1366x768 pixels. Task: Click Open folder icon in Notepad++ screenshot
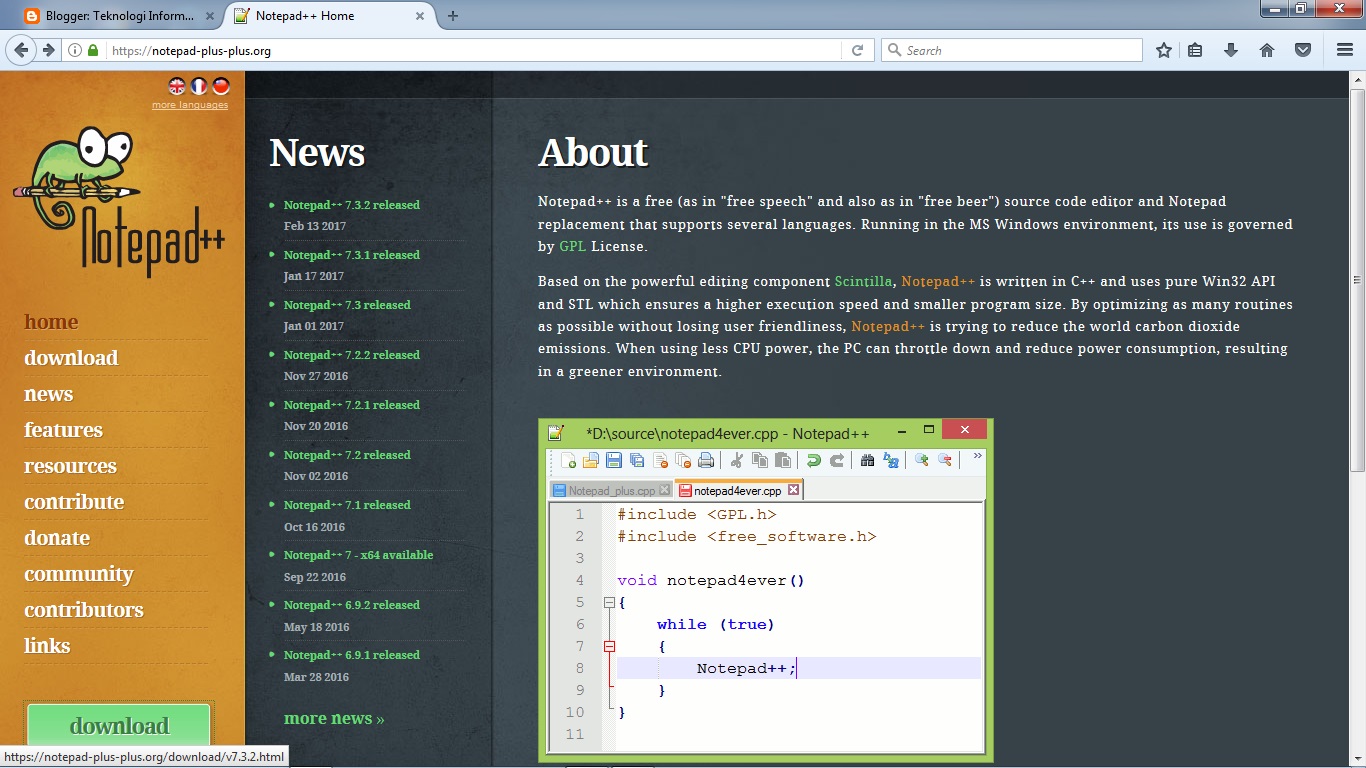tap(591, 461)
